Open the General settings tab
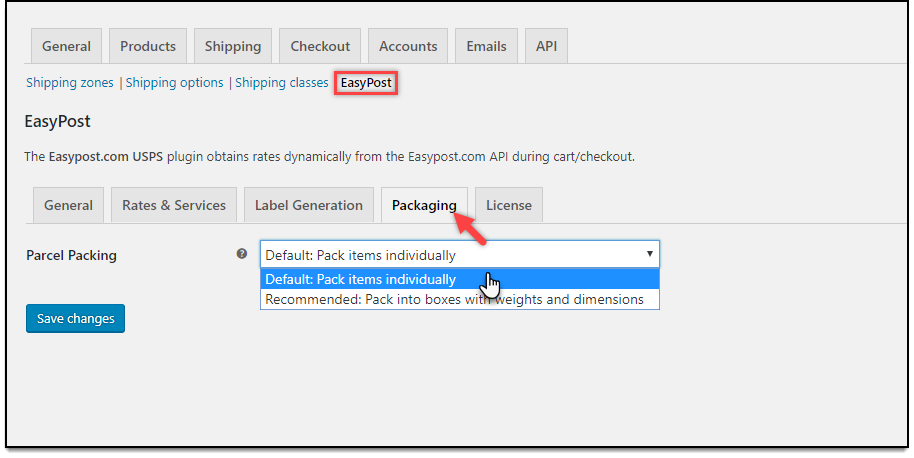This screenshot has height=458, width=914. (x=66, y=46)
